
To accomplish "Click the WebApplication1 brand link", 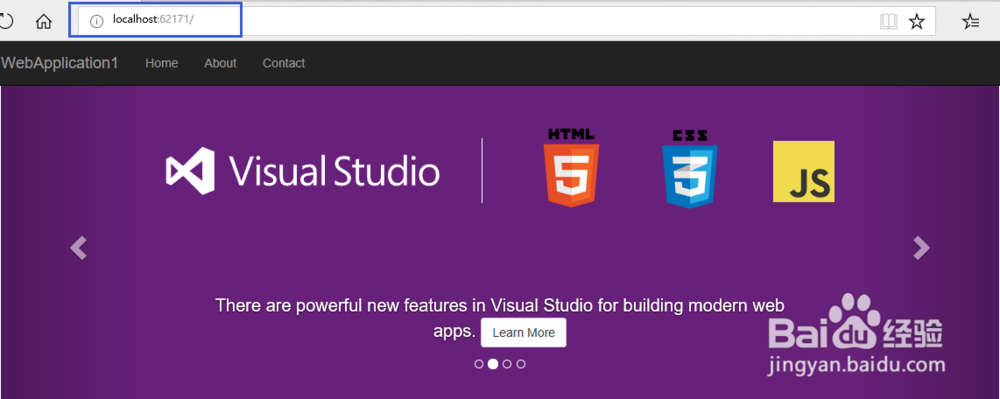I will point(59,63).
